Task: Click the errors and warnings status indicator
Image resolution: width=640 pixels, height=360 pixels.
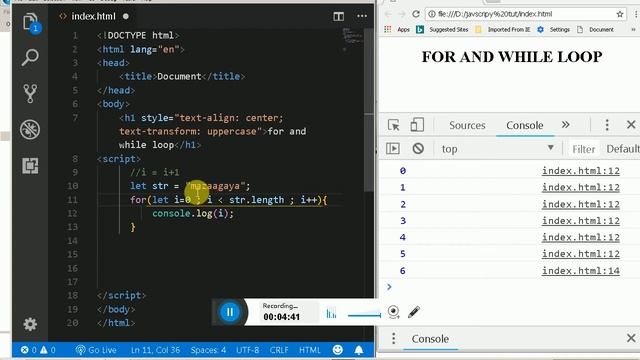Action: tap(38, 350)
